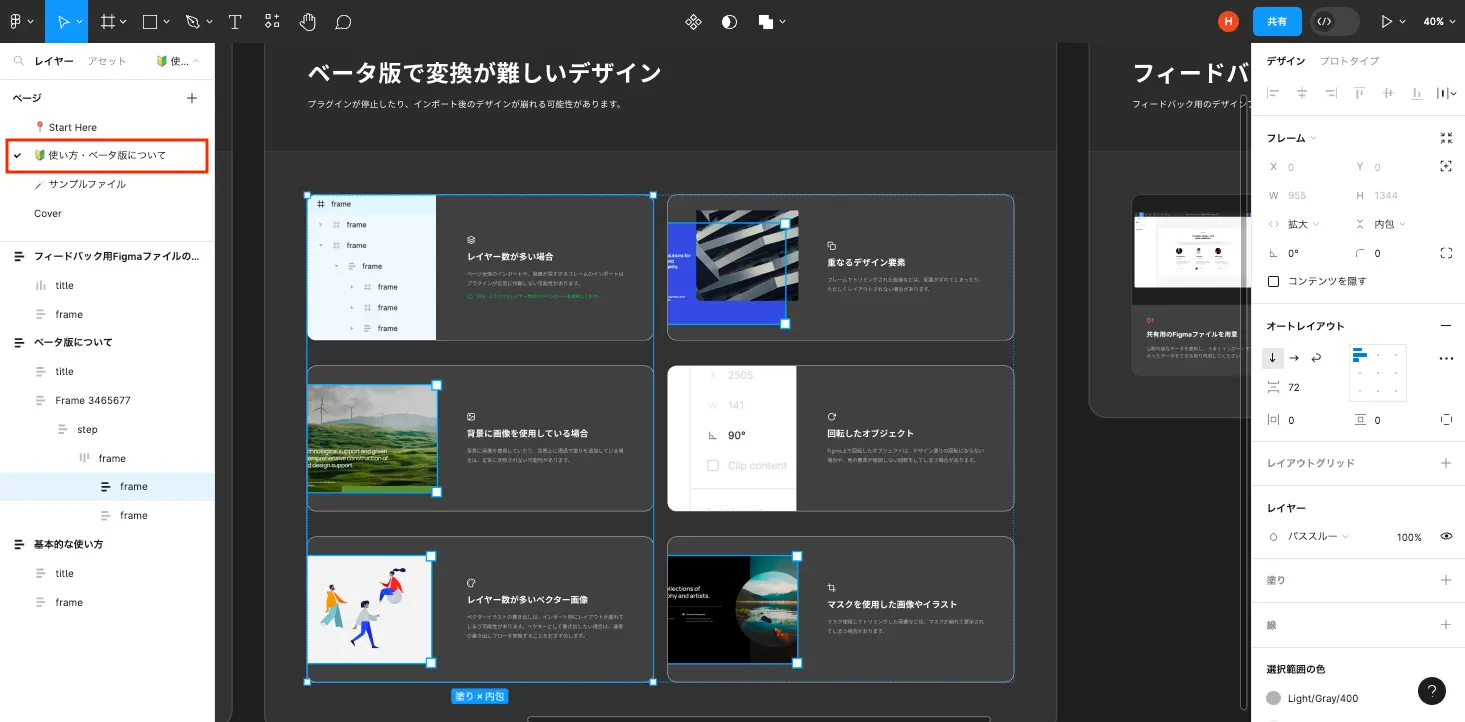Add a fill via 塗り plus
The image size is (1465, 722).
point(1445,580)
